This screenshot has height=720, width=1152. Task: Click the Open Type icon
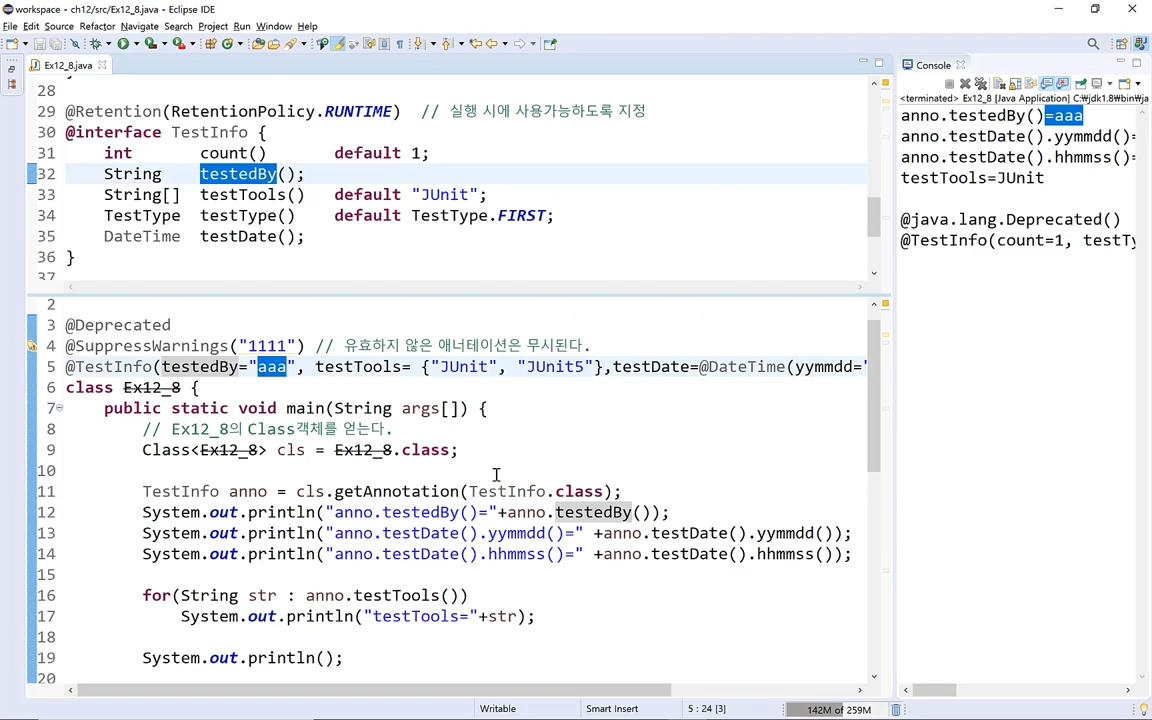coord(258,44)
